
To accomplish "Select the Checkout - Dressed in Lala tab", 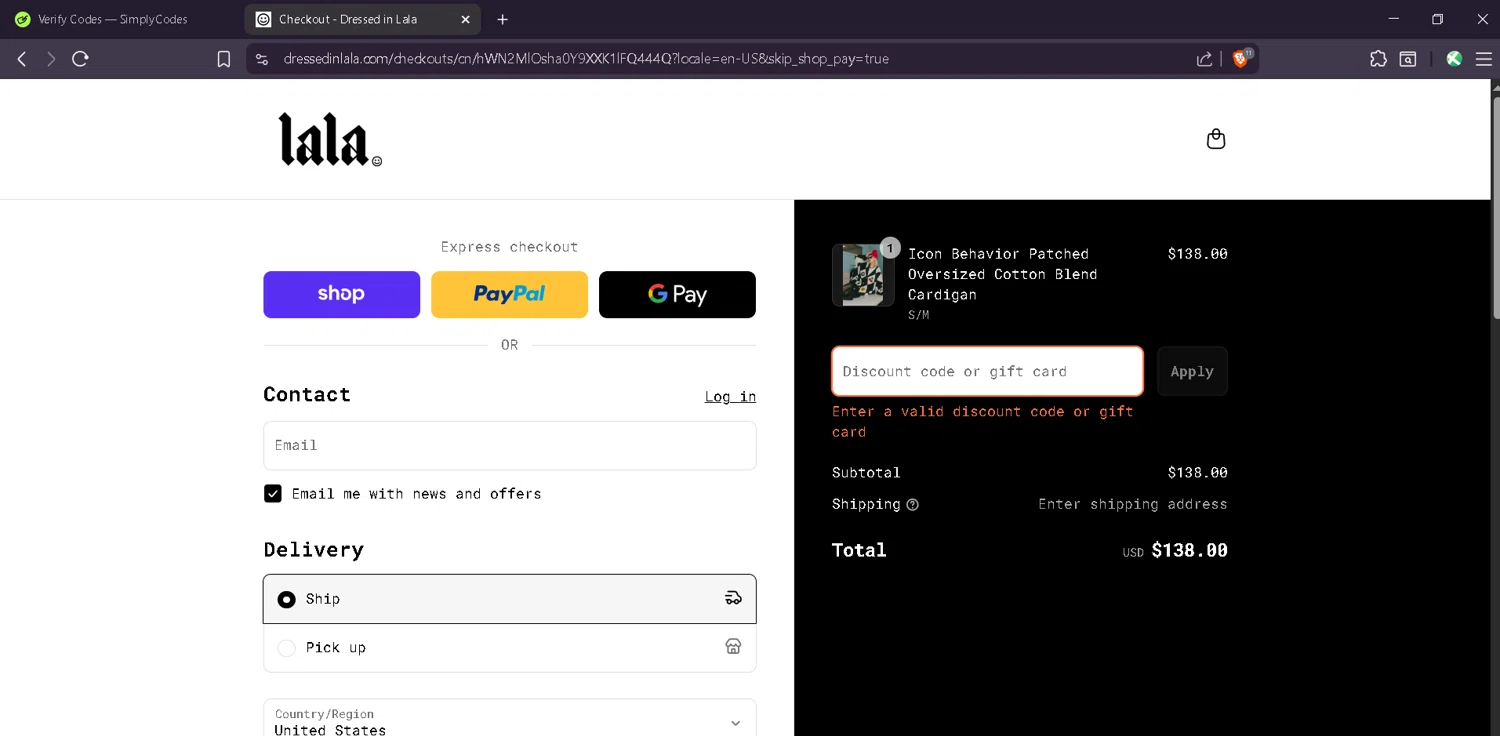I will click(x=361, y=19).
